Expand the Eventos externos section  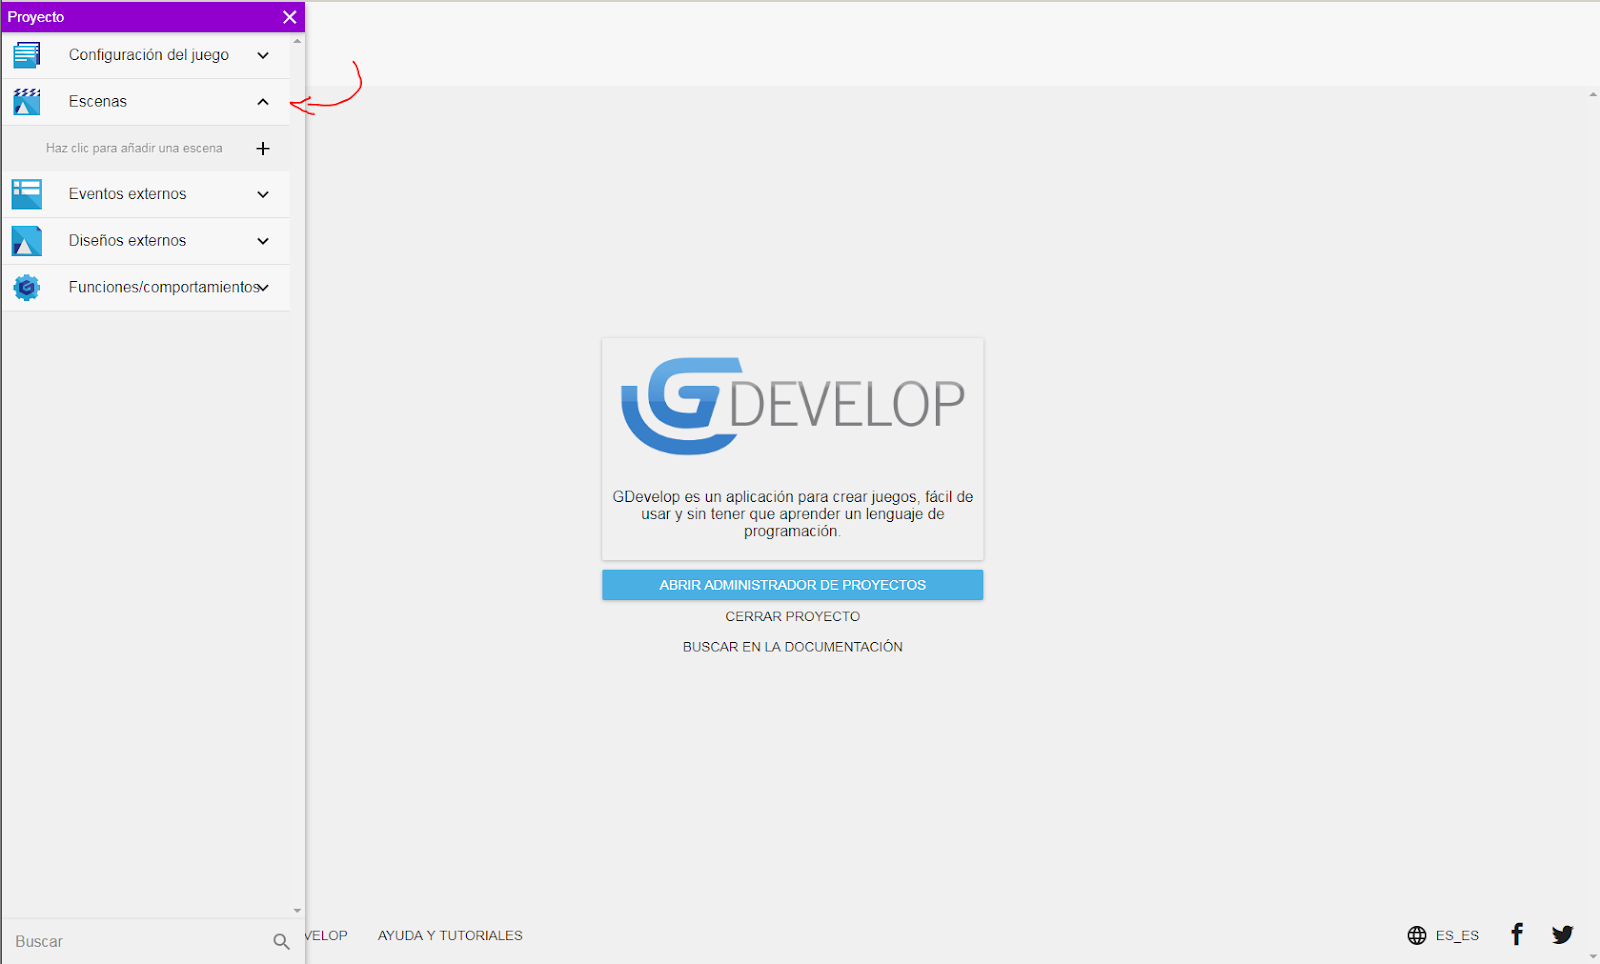click(263, 194)
